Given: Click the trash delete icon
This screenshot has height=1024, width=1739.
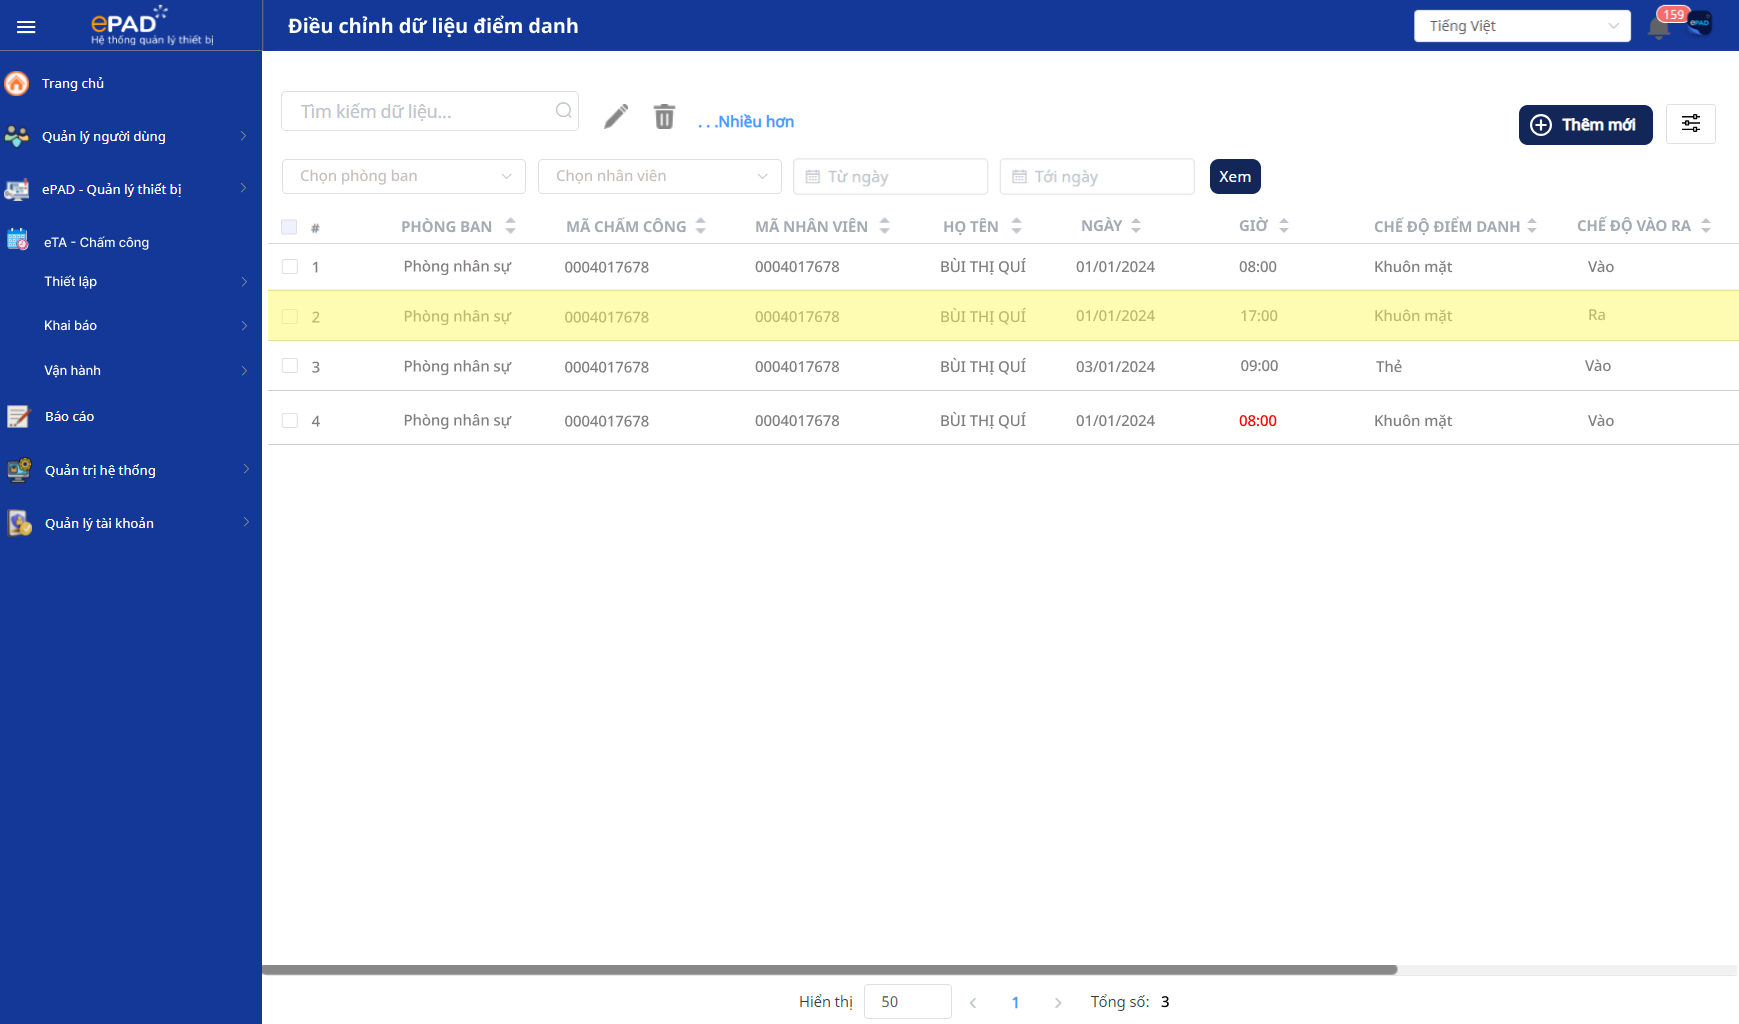Looking at the screenshot, I should pos(664,116).
